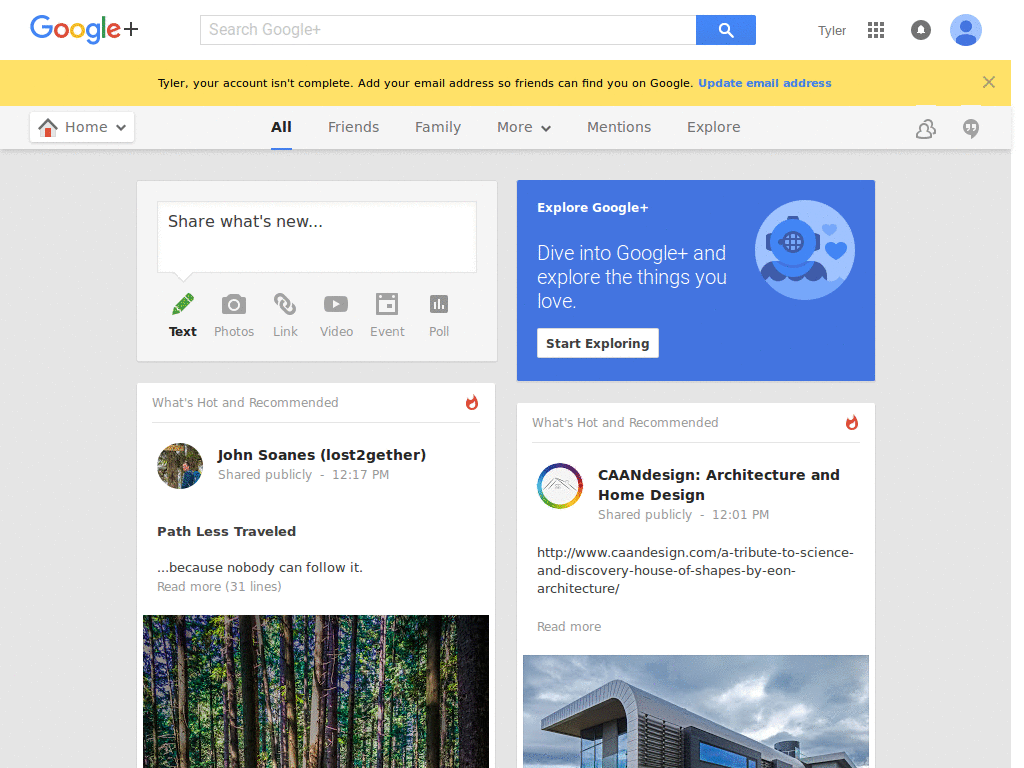Click flame icon on John Soanes card
This screenshot has height=768, width=1024.
point(472,402)
